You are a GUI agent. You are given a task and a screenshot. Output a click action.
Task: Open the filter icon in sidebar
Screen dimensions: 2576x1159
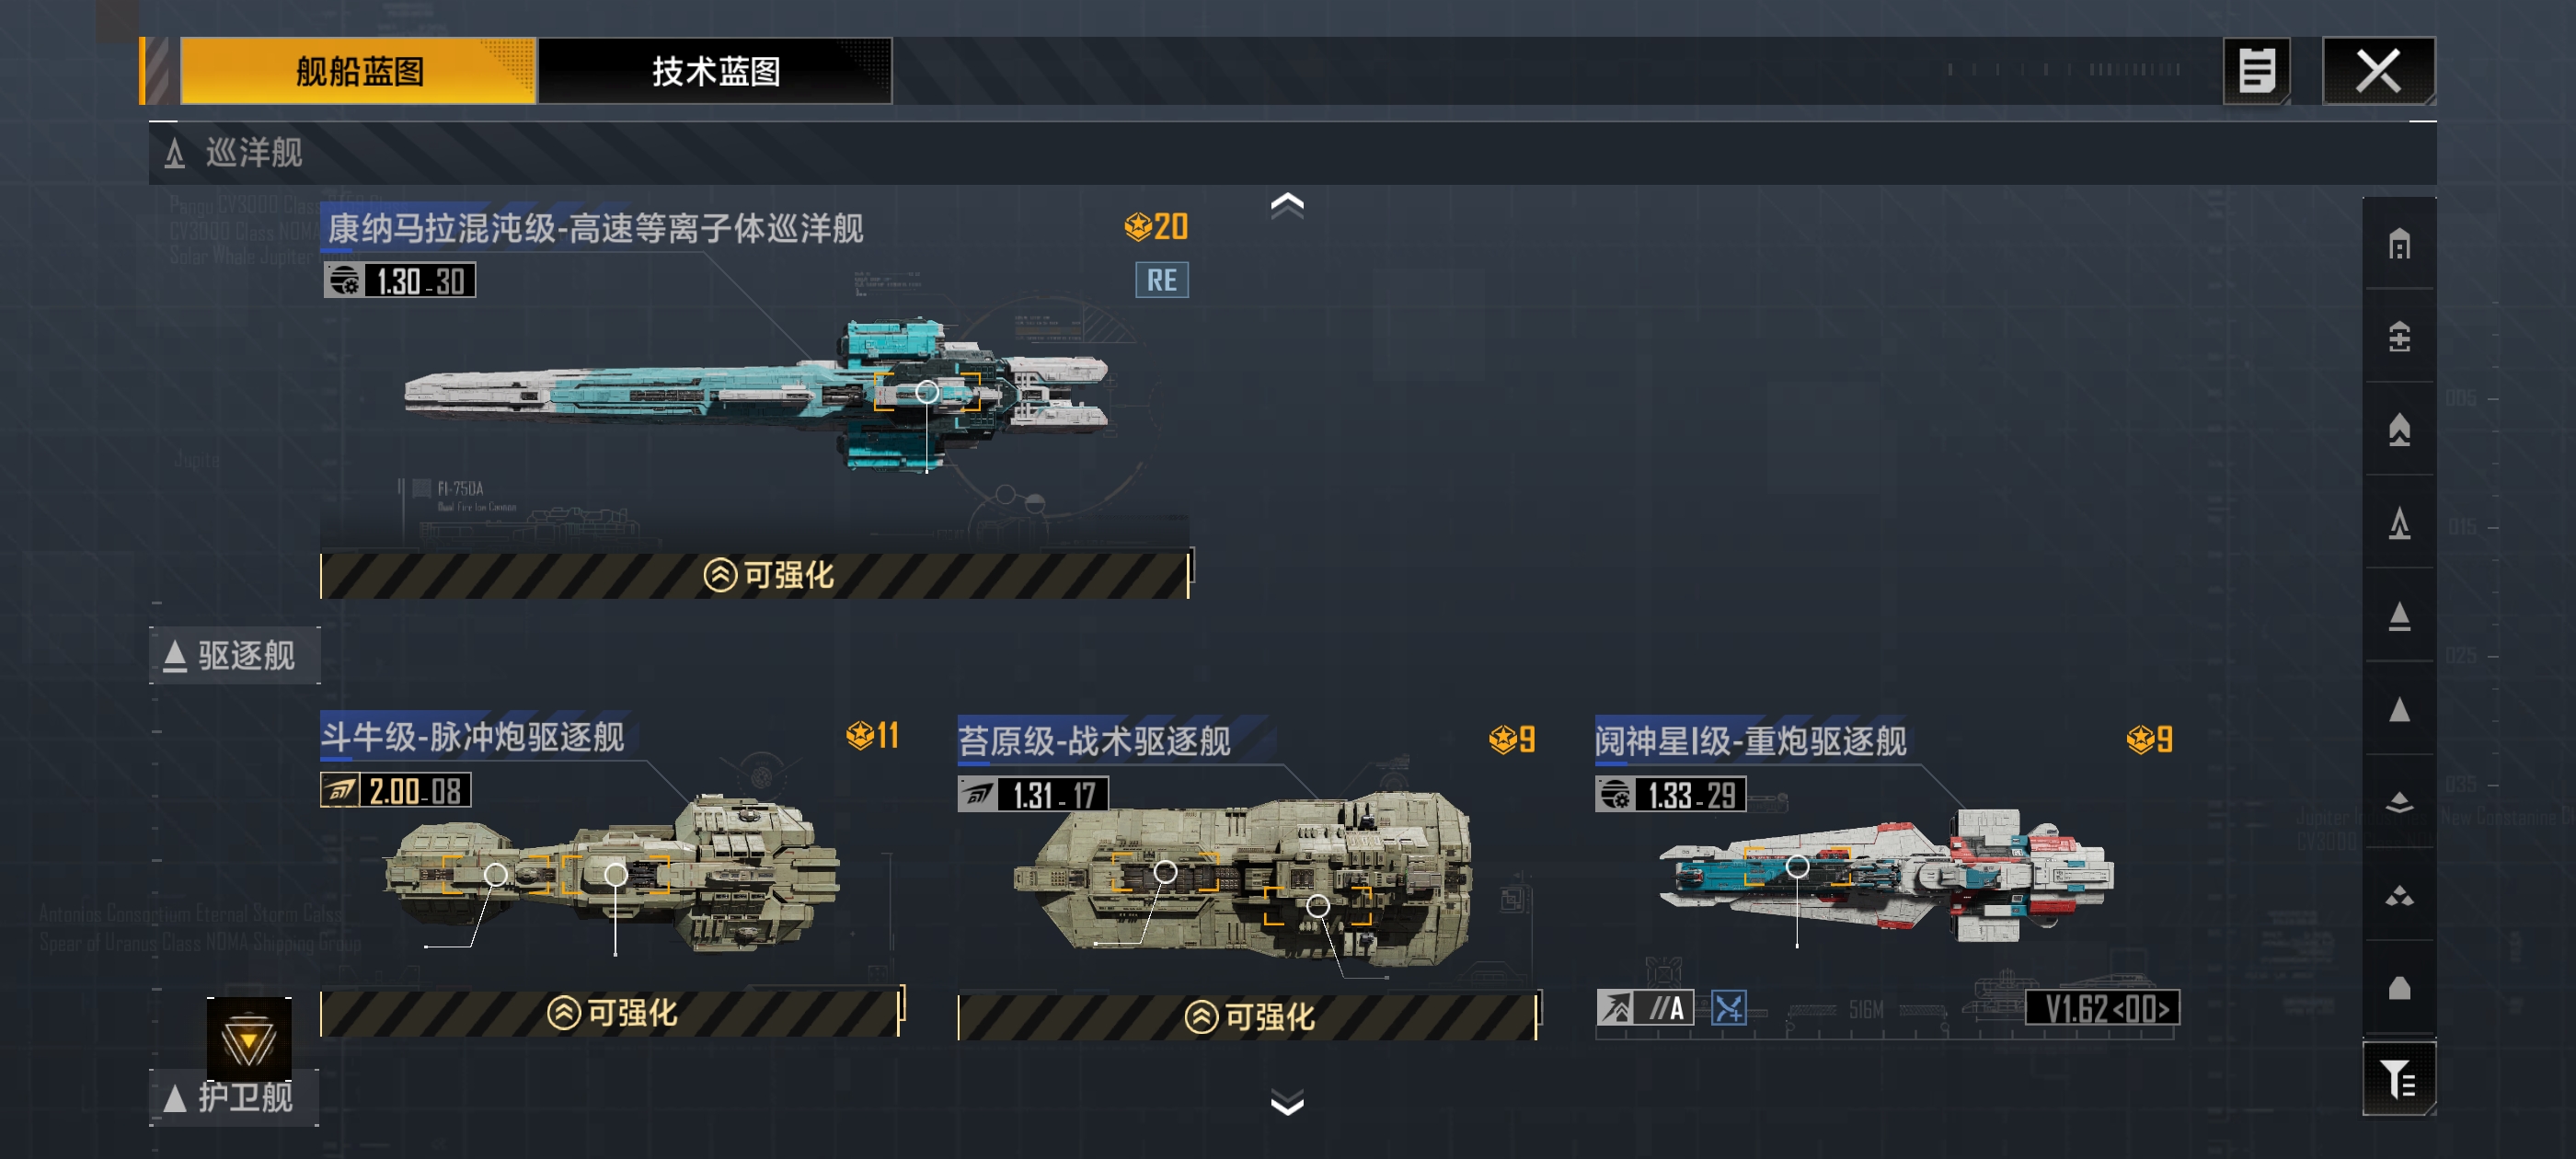(x=2399, y=1078)
